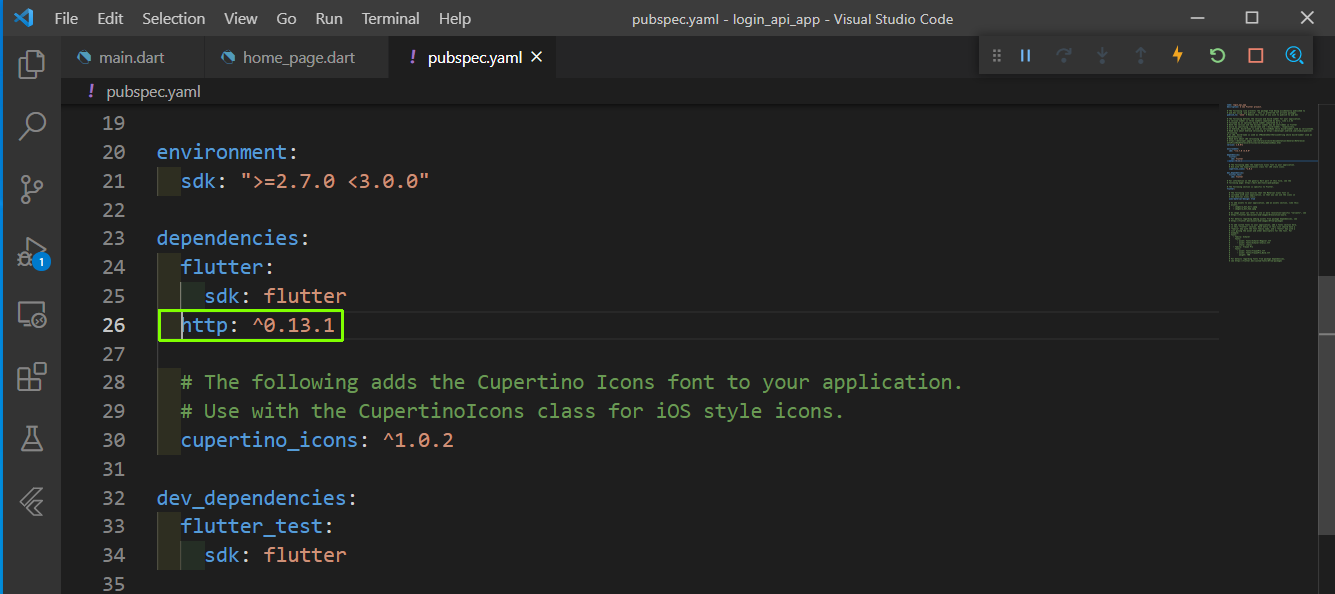
Task: Open the Go menu
Action: point(286,19)
